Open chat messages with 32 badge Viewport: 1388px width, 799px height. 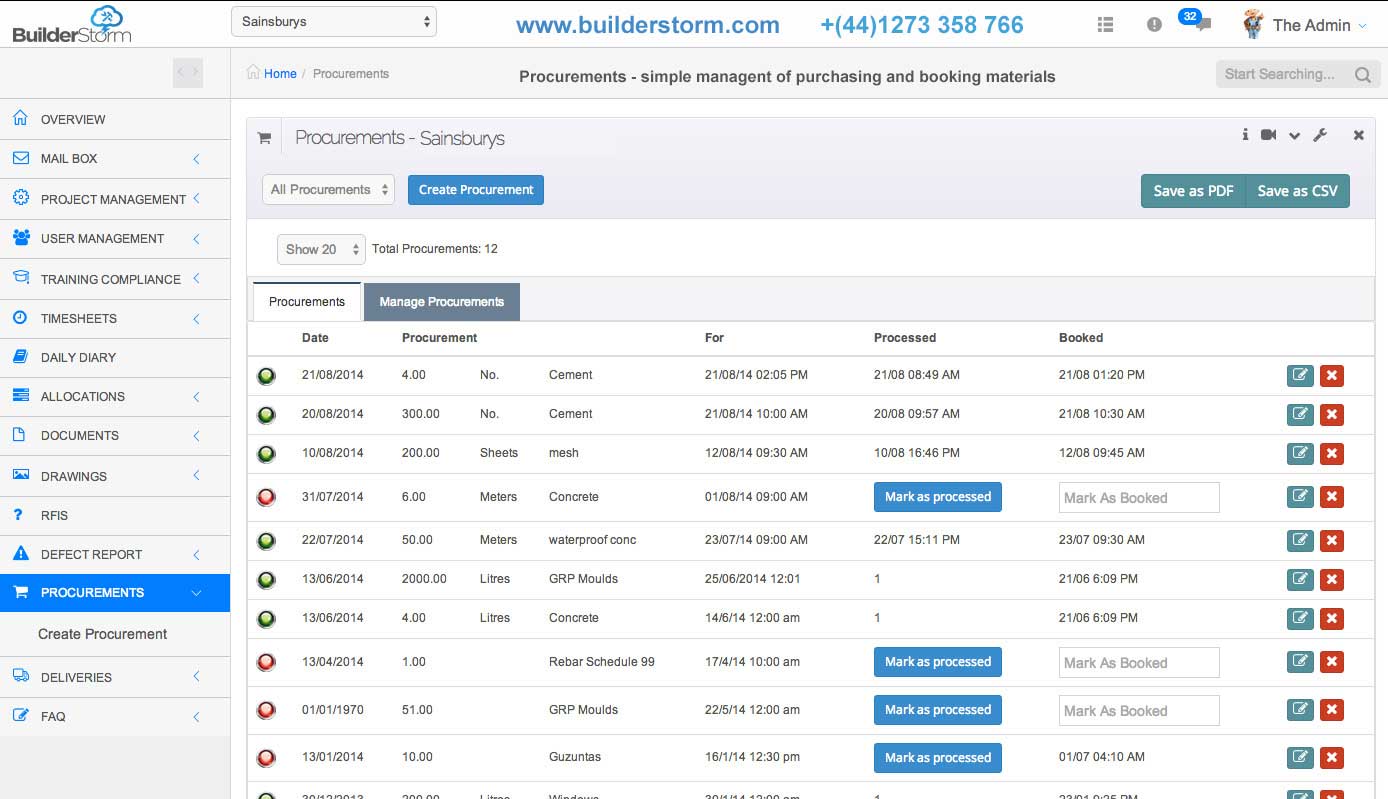(1196, 21)
